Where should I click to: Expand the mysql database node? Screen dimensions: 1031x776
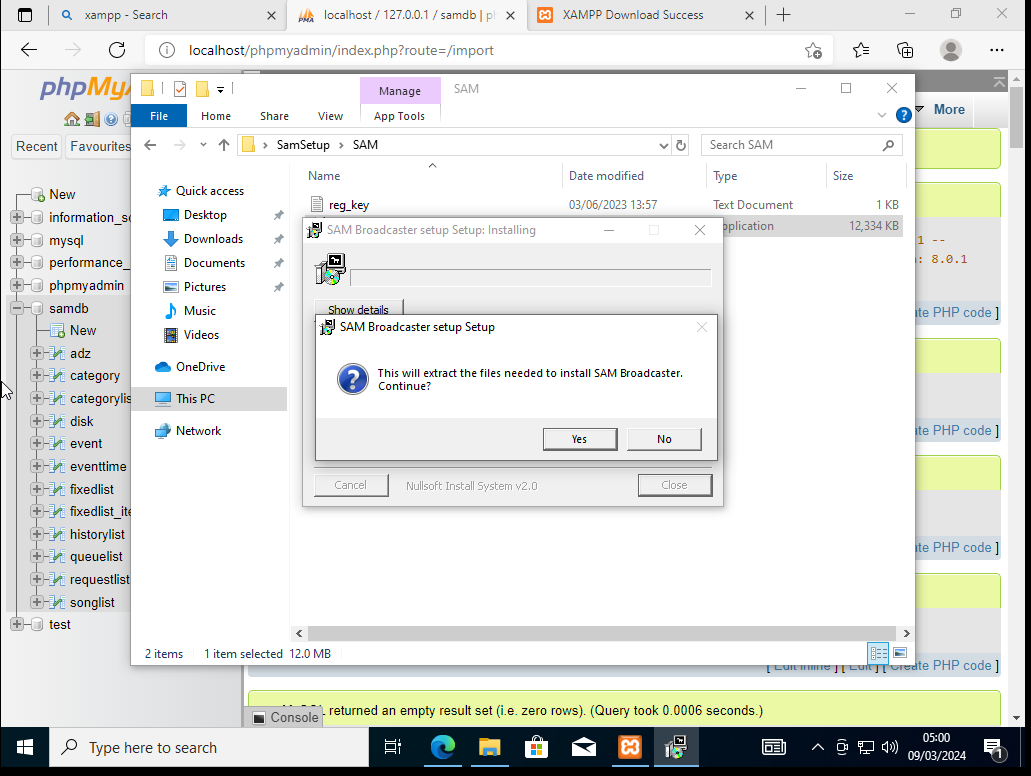(x=17, y=240)
